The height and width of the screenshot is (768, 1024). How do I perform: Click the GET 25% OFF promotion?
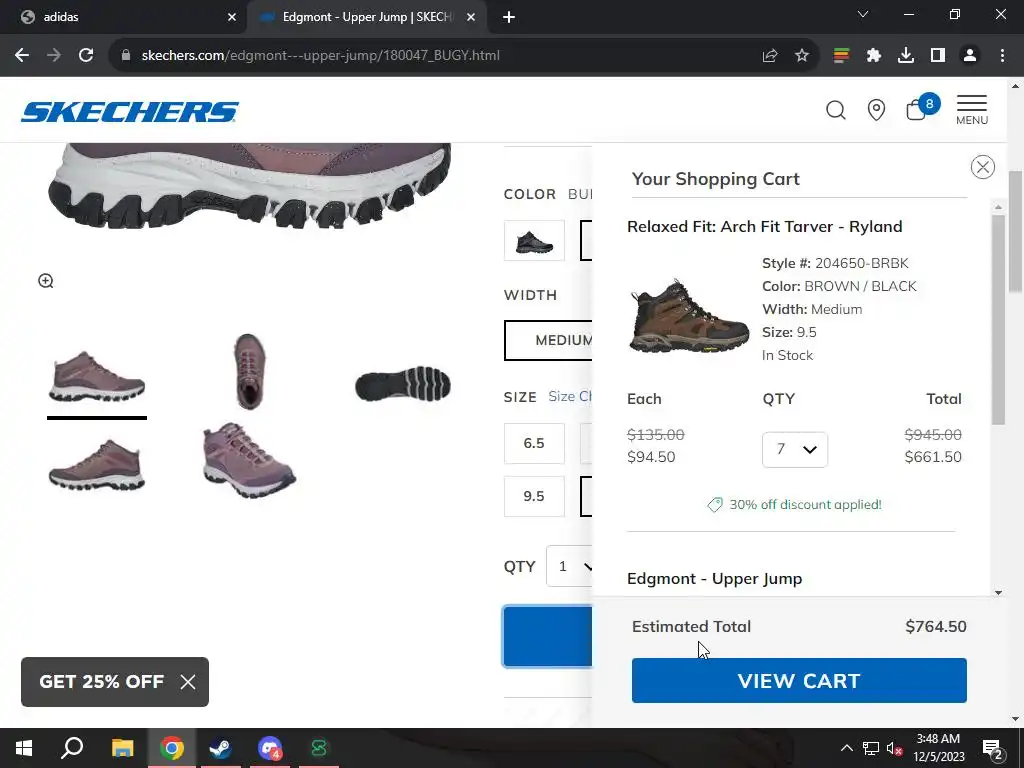click(101, 682)
